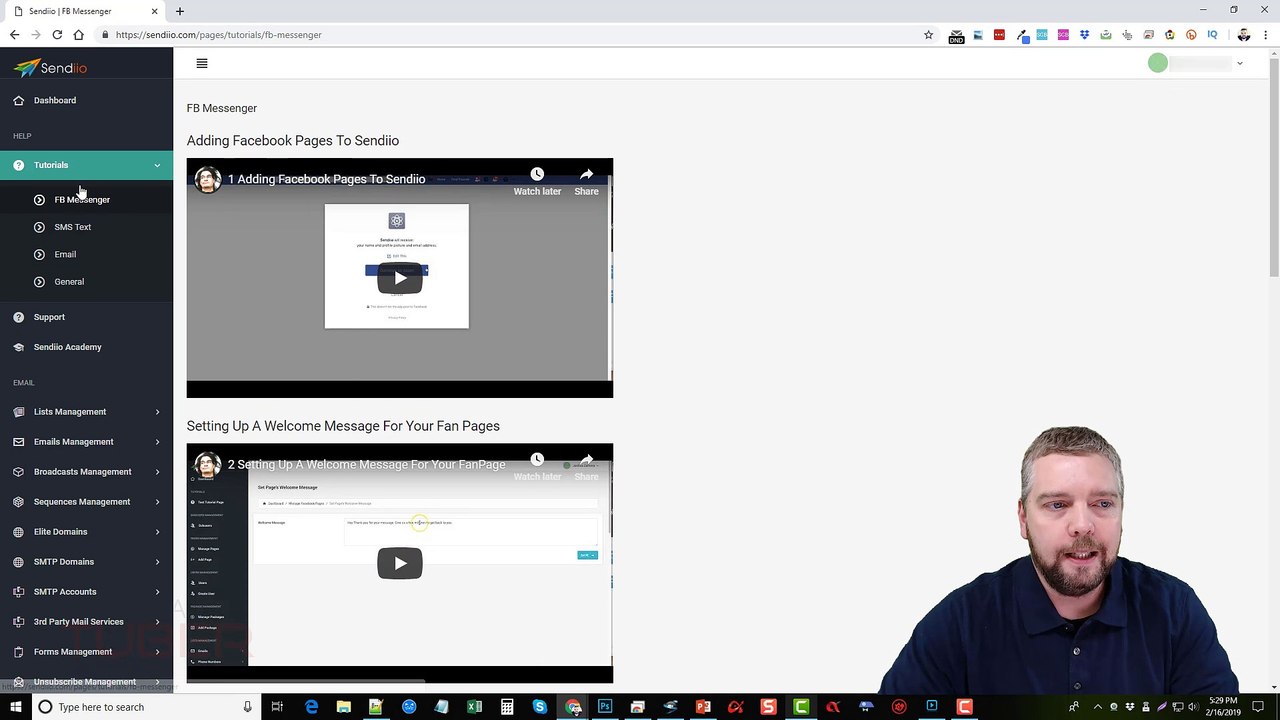Play the Welcome Message video
1280x720 pixels.
click(x=400, y=563)
